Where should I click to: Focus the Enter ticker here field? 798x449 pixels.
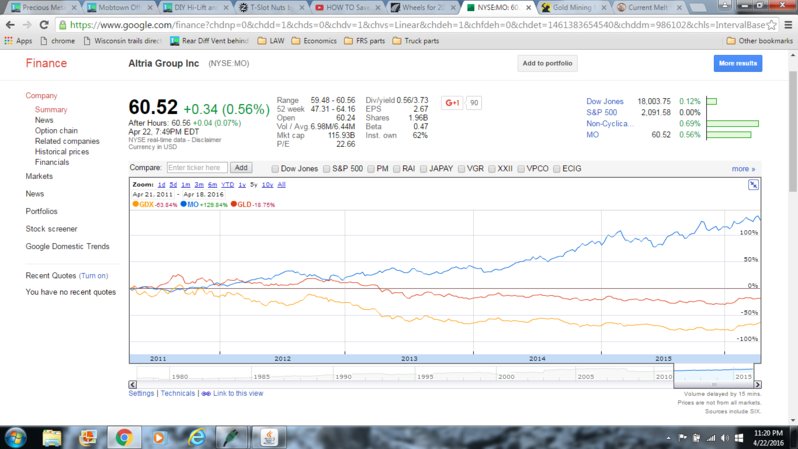pos(197,167)
